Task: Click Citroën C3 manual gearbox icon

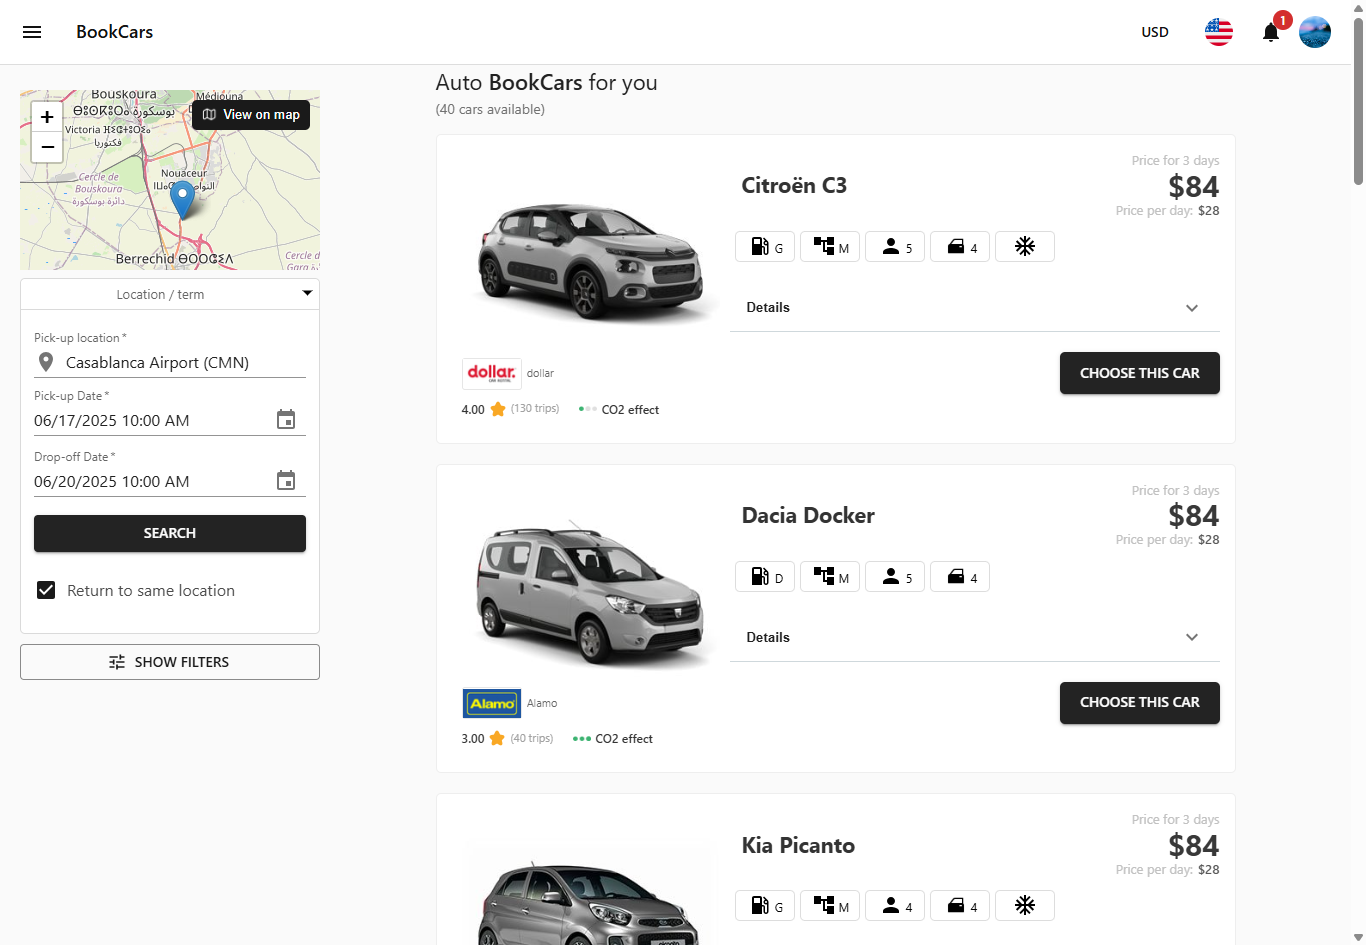Action: [830, 247]
